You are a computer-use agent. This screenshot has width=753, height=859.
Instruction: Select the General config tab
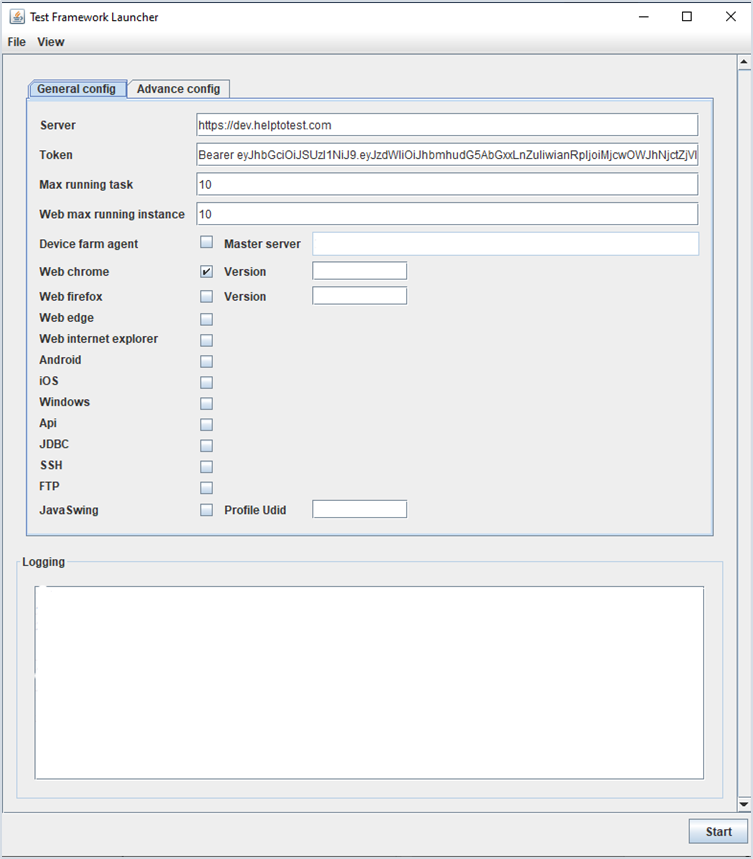click(77, 89)
